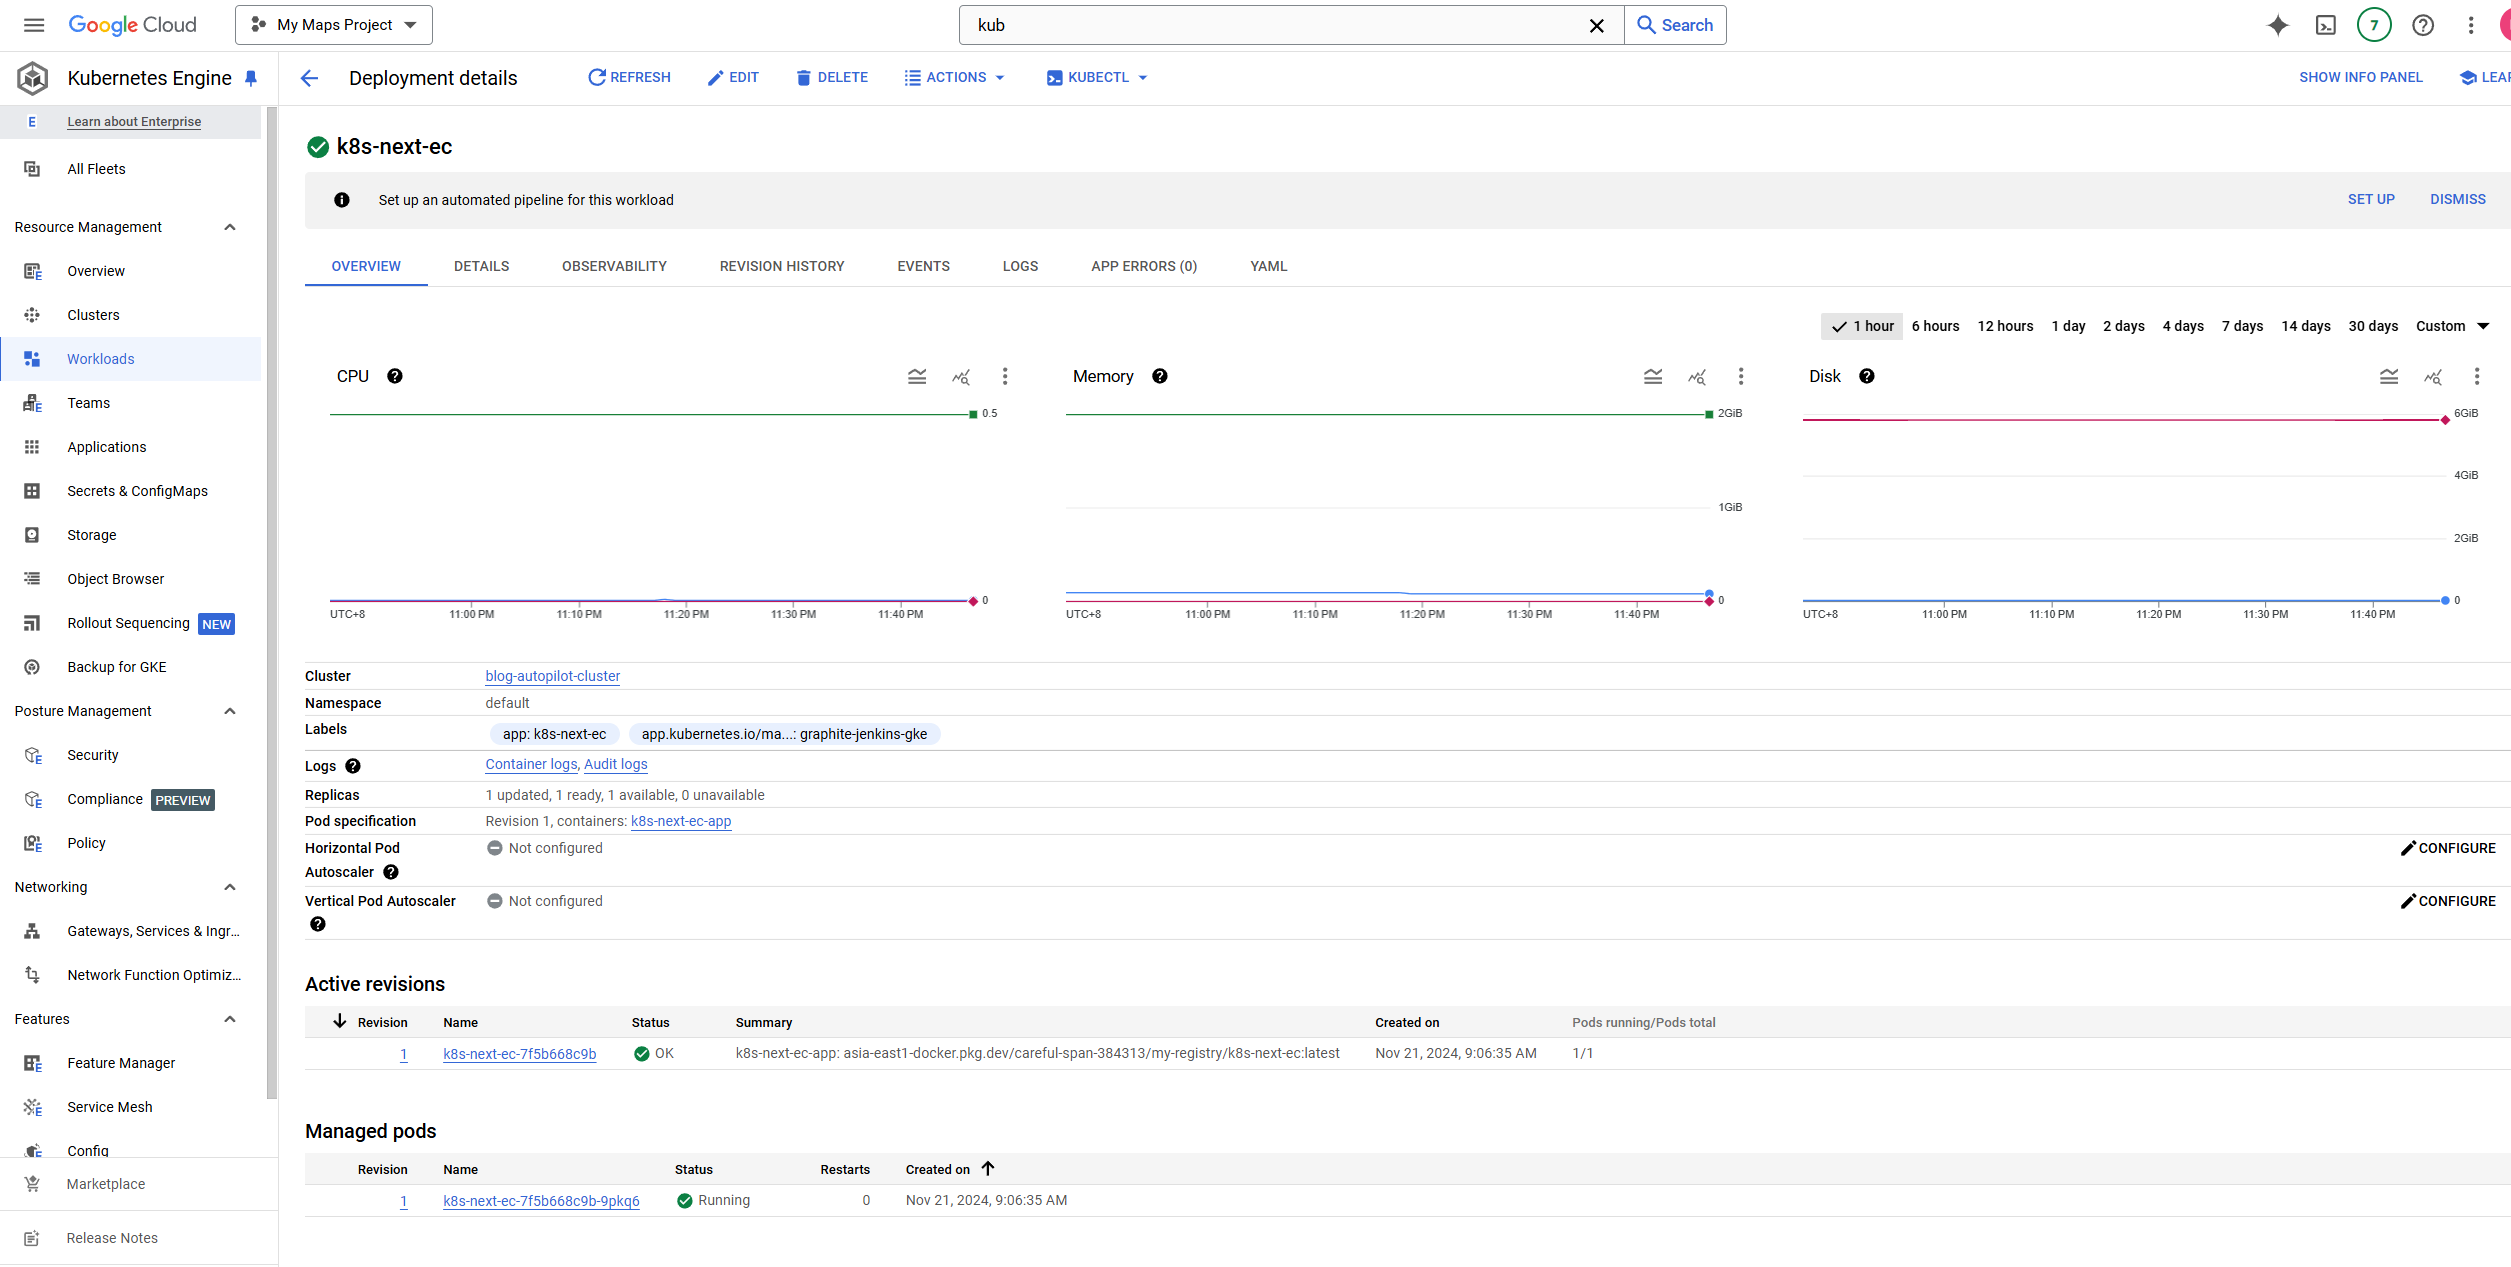Collapse the Networking section in the sidebar
The image size is (2511, 1267).
229,887
